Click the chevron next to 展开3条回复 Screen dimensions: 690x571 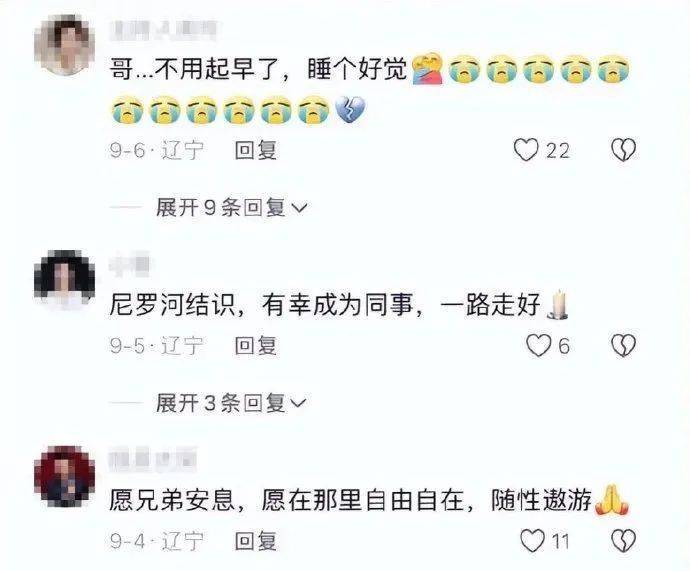click(298, 403)
